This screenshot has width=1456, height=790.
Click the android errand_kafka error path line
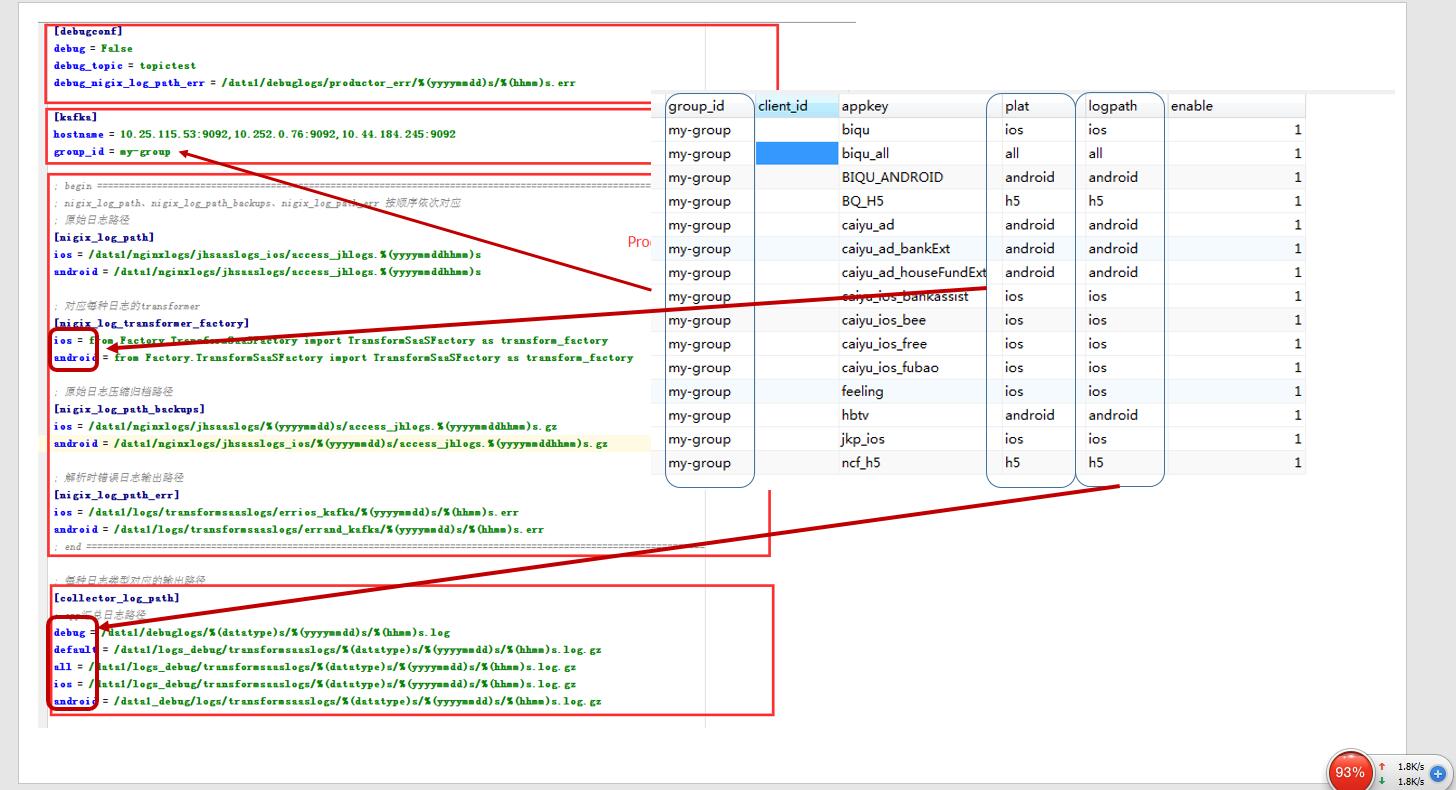point(299,529)
